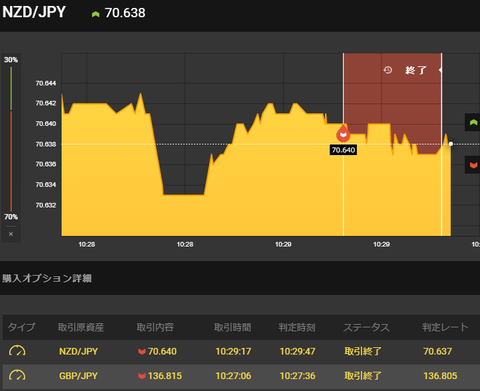Click expiry time 10:29:47

[x=297, y=351]
